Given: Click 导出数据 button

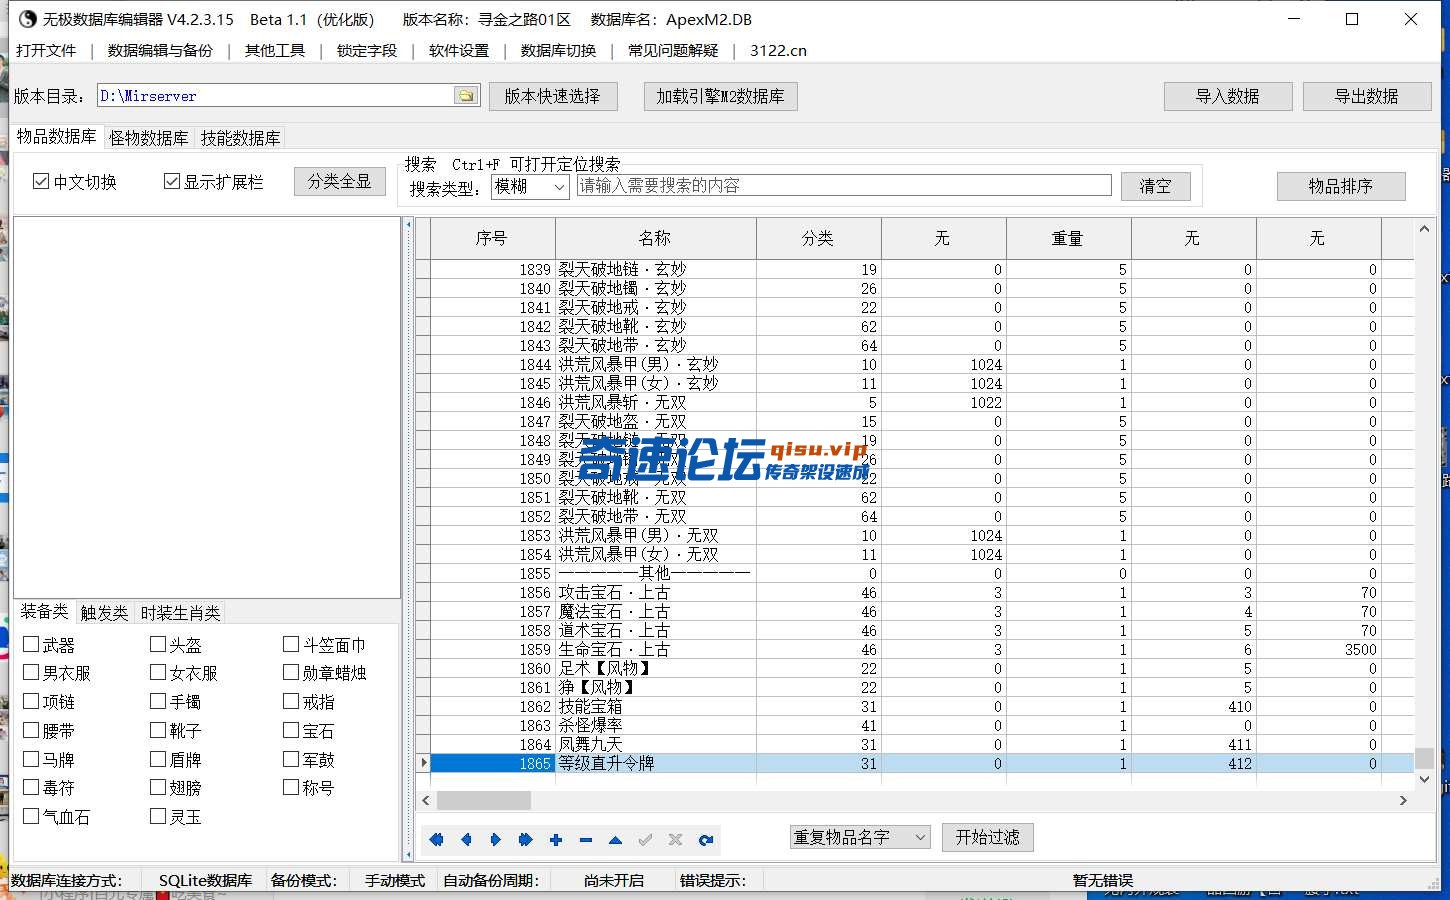Looking at the screenshot, I should (1367, 96).
